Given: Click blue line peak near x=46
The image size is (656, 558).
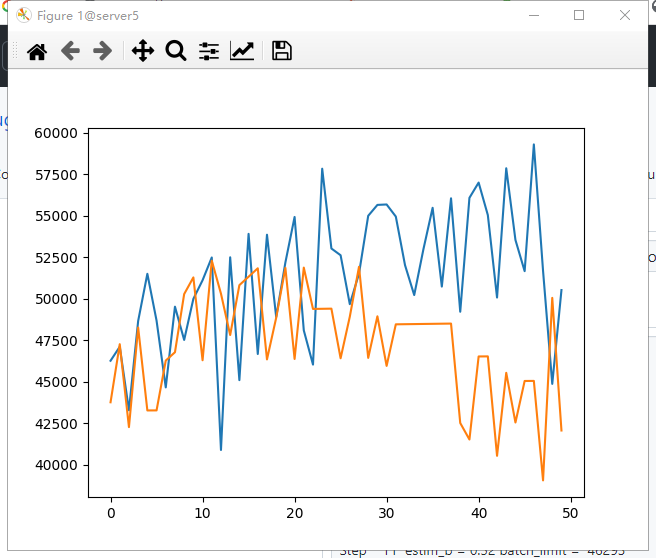Looking at the screenshot, I should [533, 144].
